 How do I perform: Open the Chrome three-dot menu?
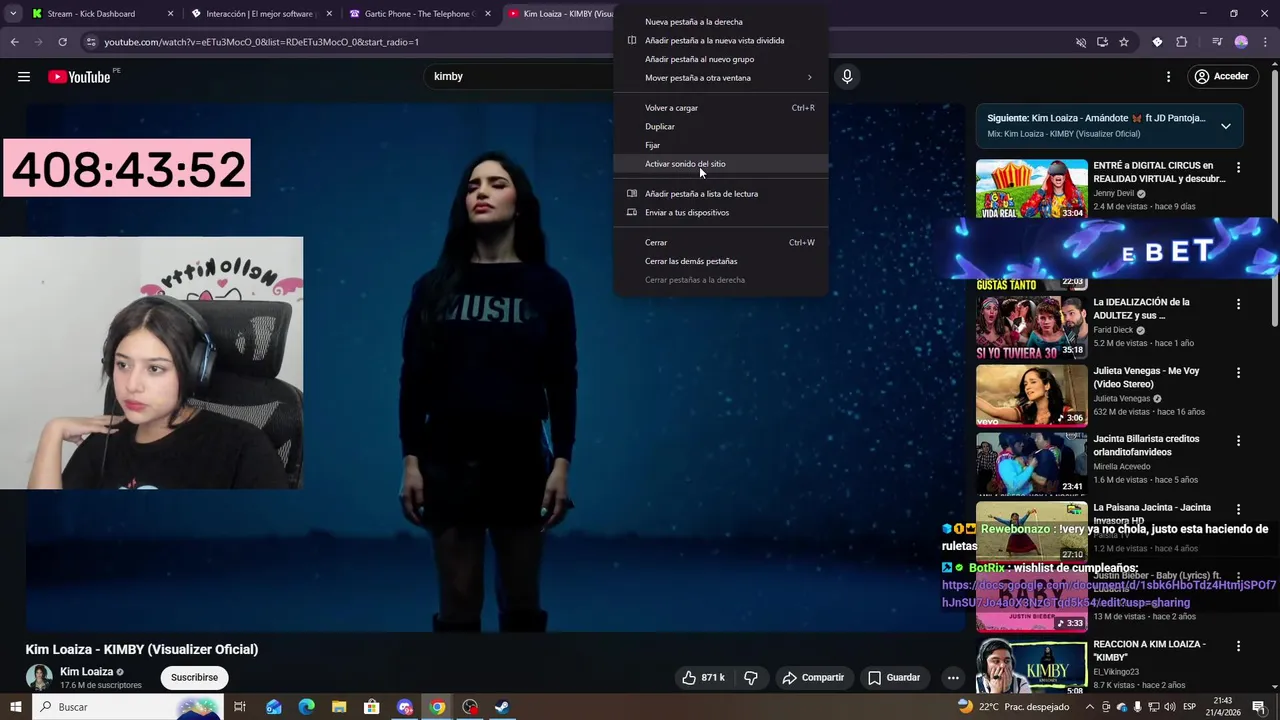(1264, 42)
